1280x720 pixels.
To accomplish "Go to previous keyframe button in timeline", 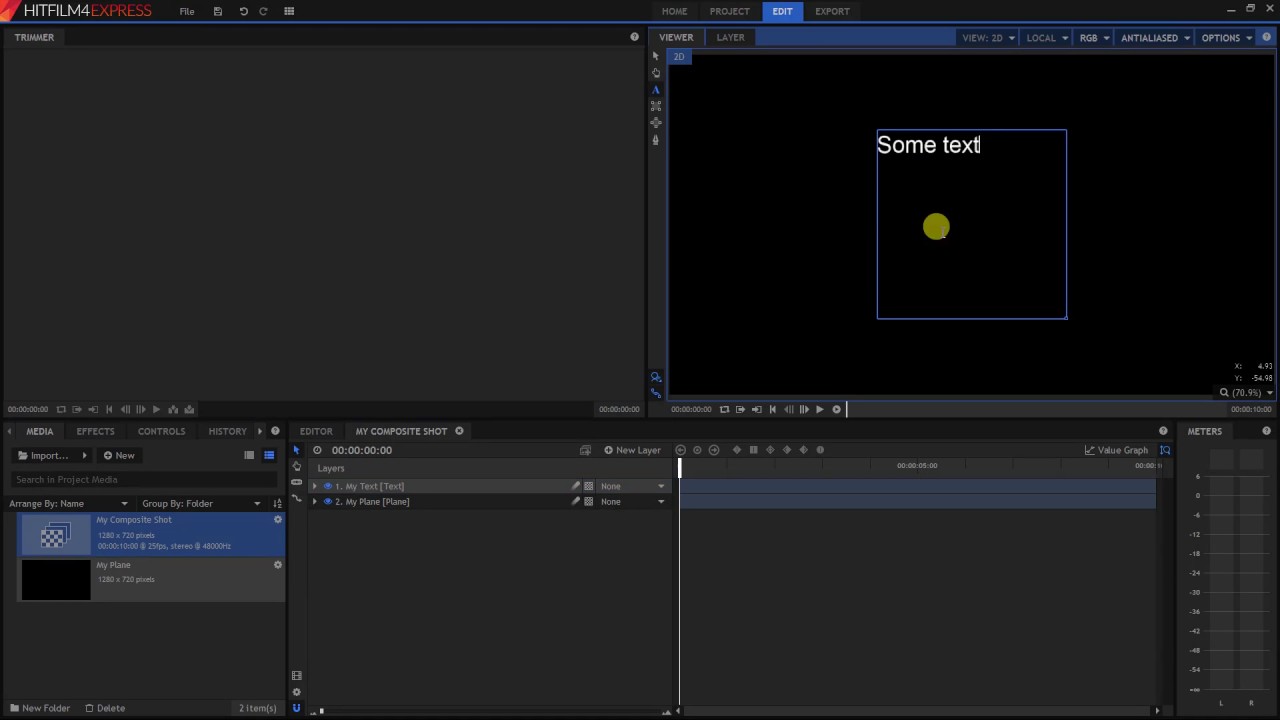I will click(x=681, y=450).
